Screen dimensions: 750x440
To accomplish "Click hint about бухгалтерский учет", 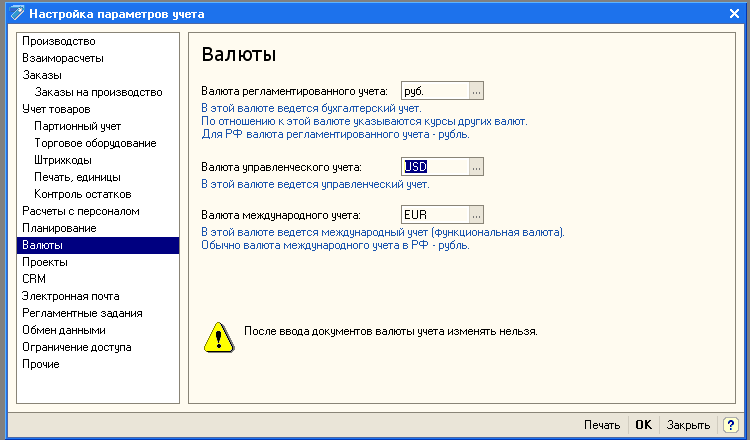I will coord(311,108).
